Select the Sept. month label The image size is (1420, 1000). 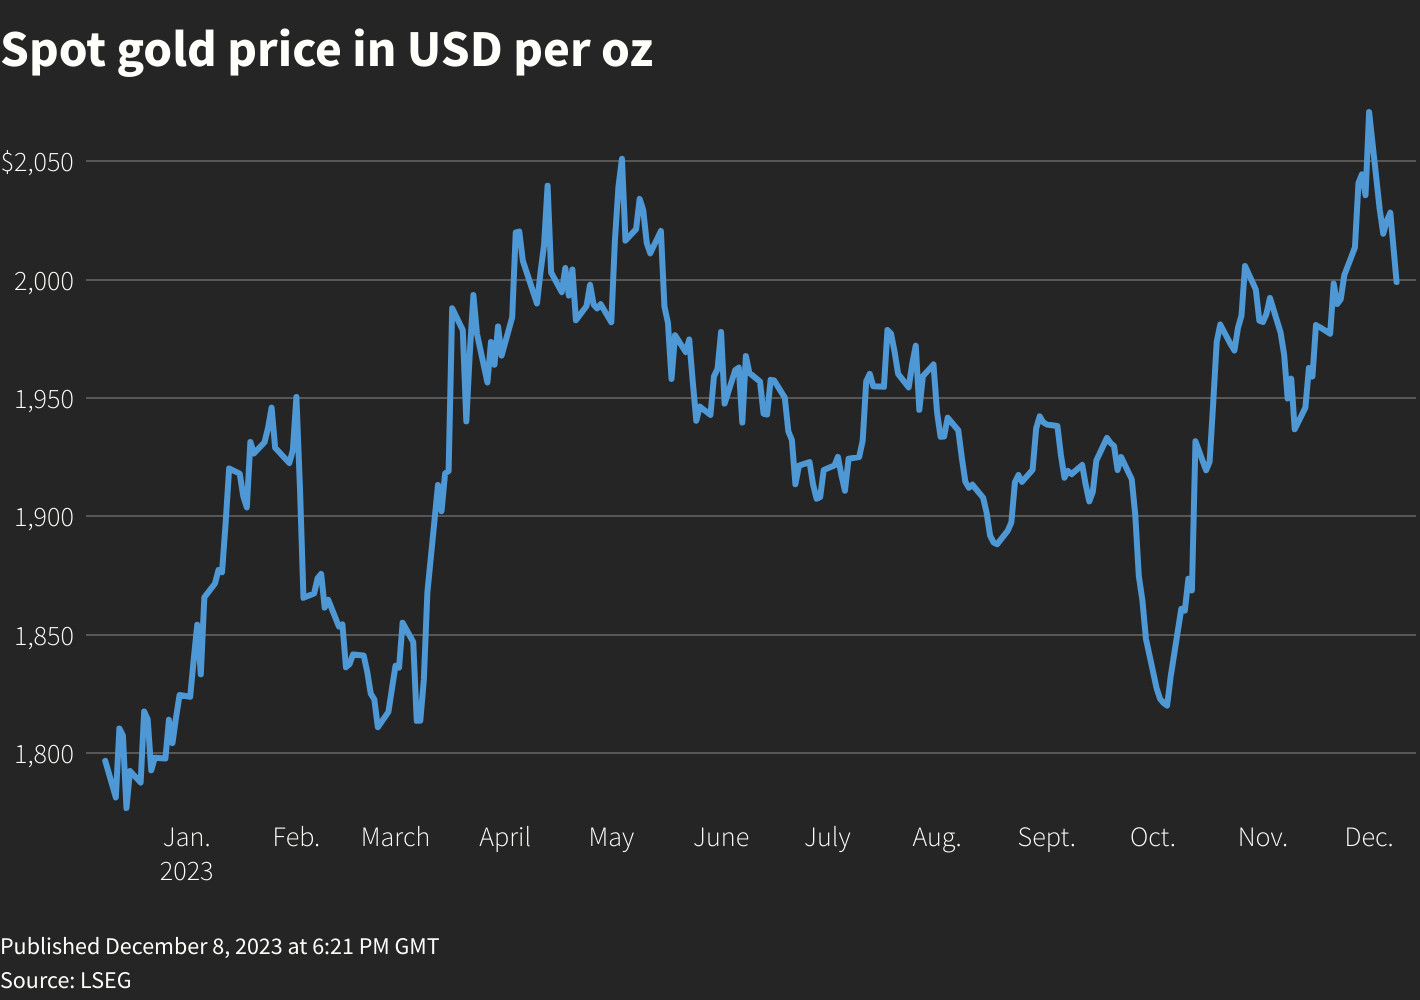(x=1046, y=837)
